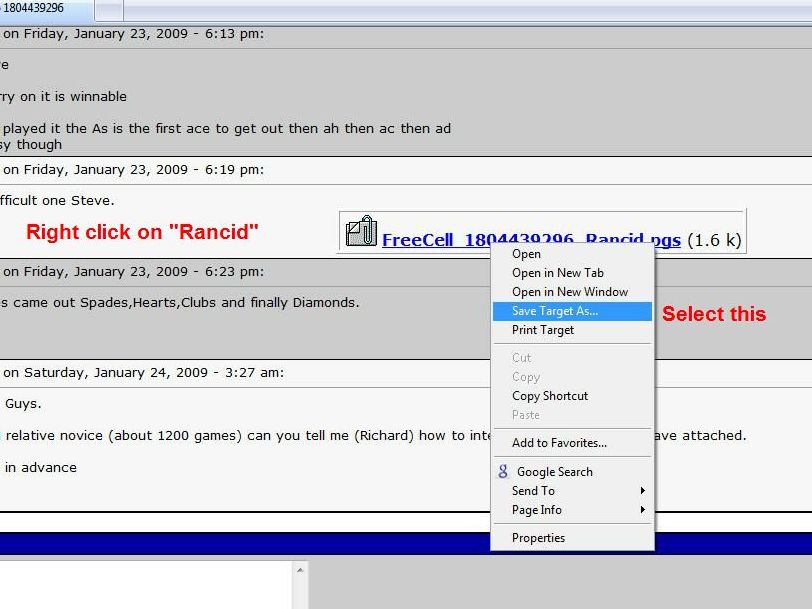Click the paperclip attachment icon
812x609 pixels.
tap(361, 232)
